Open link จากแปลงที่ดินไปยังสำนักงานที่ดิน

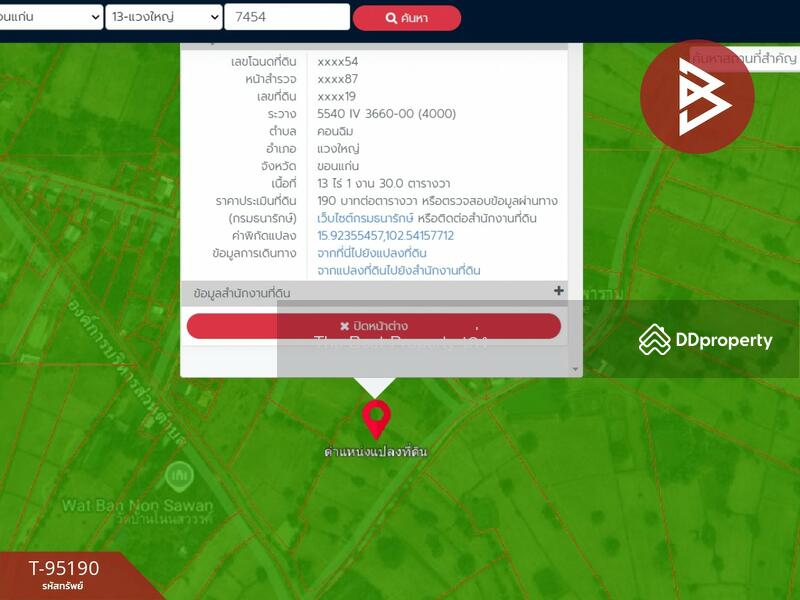(398, 270)
